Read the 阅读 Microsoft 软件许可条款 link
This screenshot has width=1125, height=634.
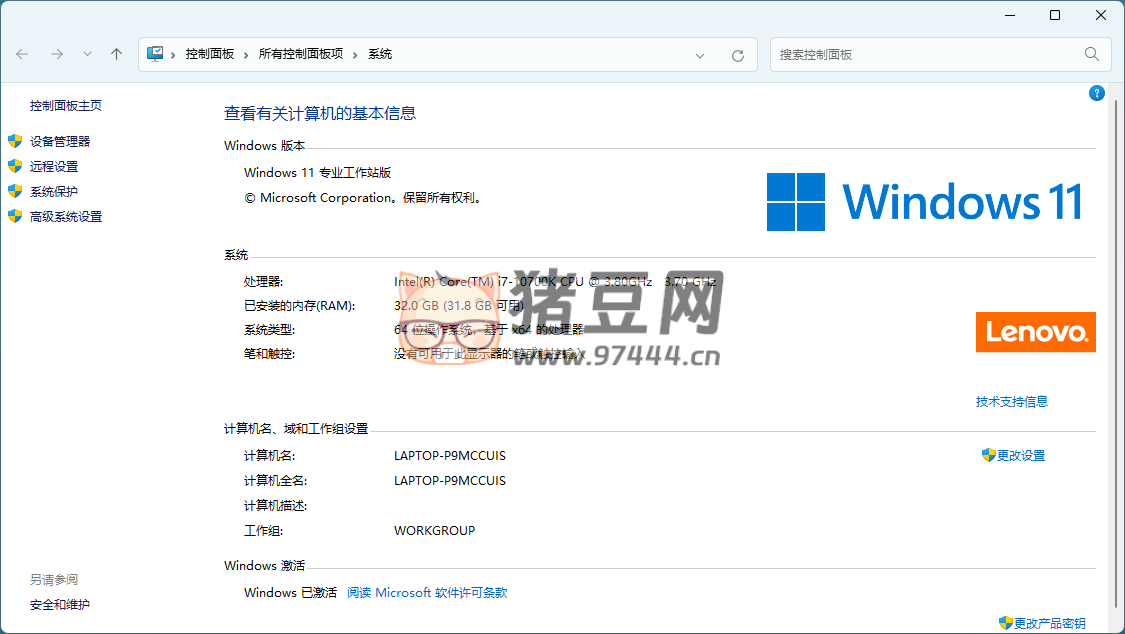coord(427,593)
